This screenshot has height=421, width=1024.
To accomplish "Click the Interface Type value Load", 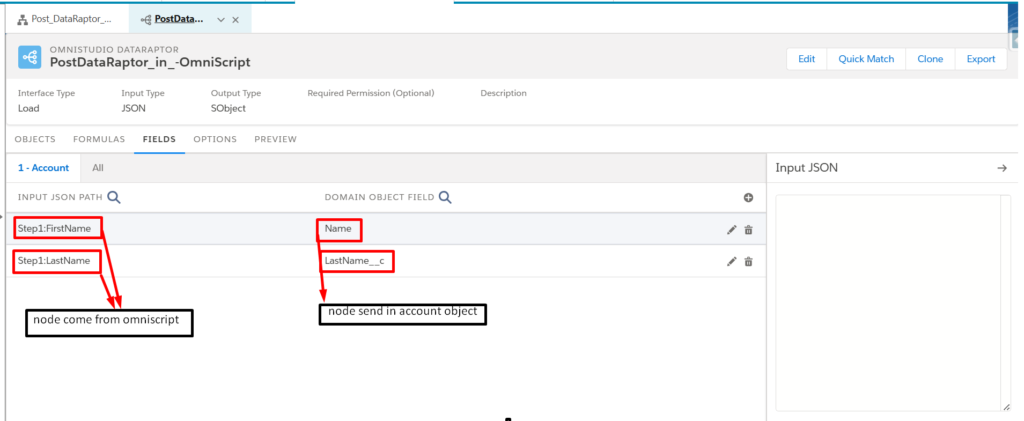I will [29, 108].
